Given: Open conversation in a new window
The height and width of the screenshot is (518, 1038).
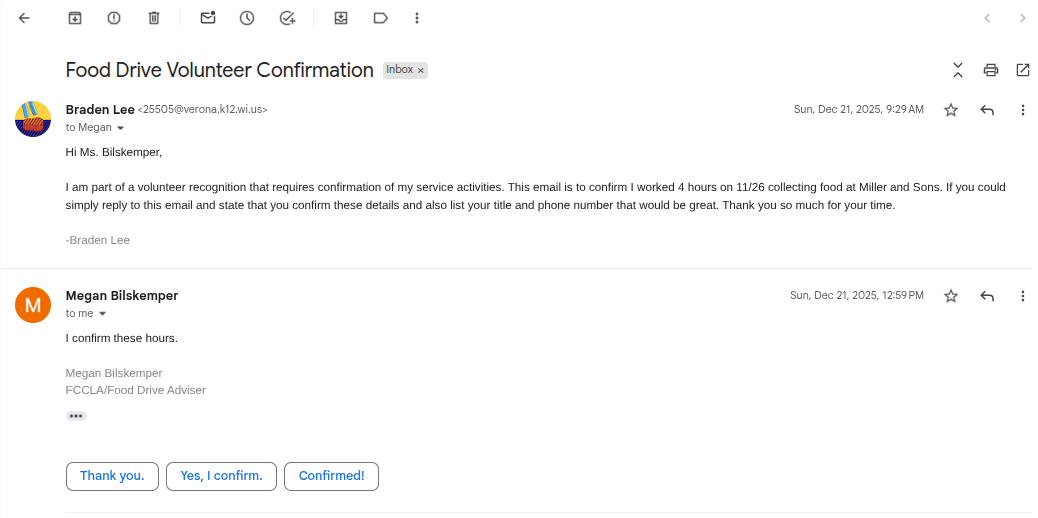Looking at the screenshot, I should (1023, 70).
